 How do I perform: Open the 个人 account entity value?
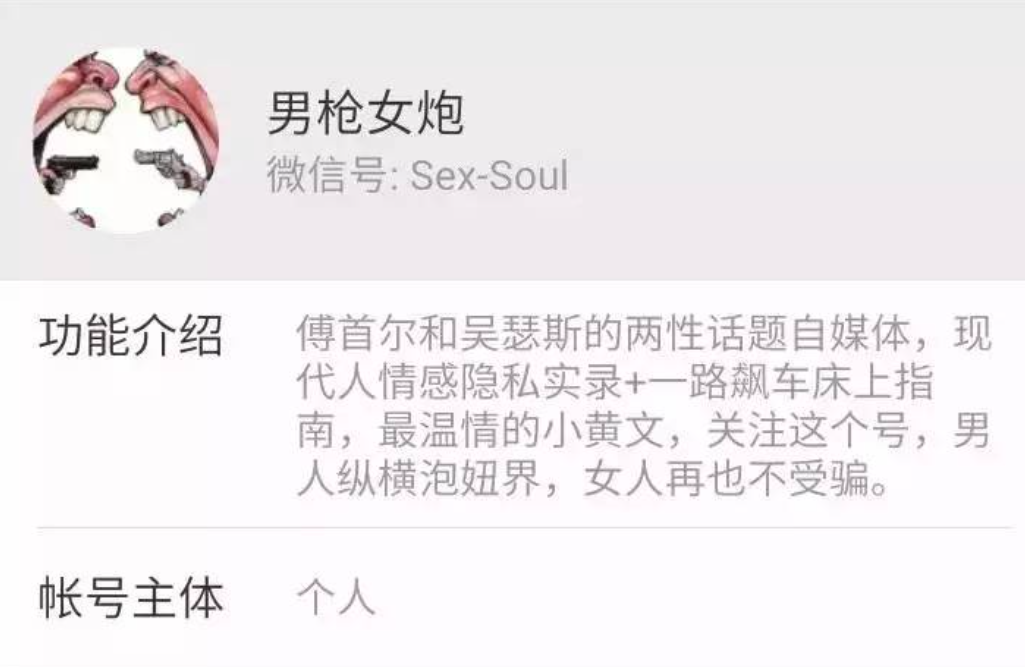(x=336, y=598)
